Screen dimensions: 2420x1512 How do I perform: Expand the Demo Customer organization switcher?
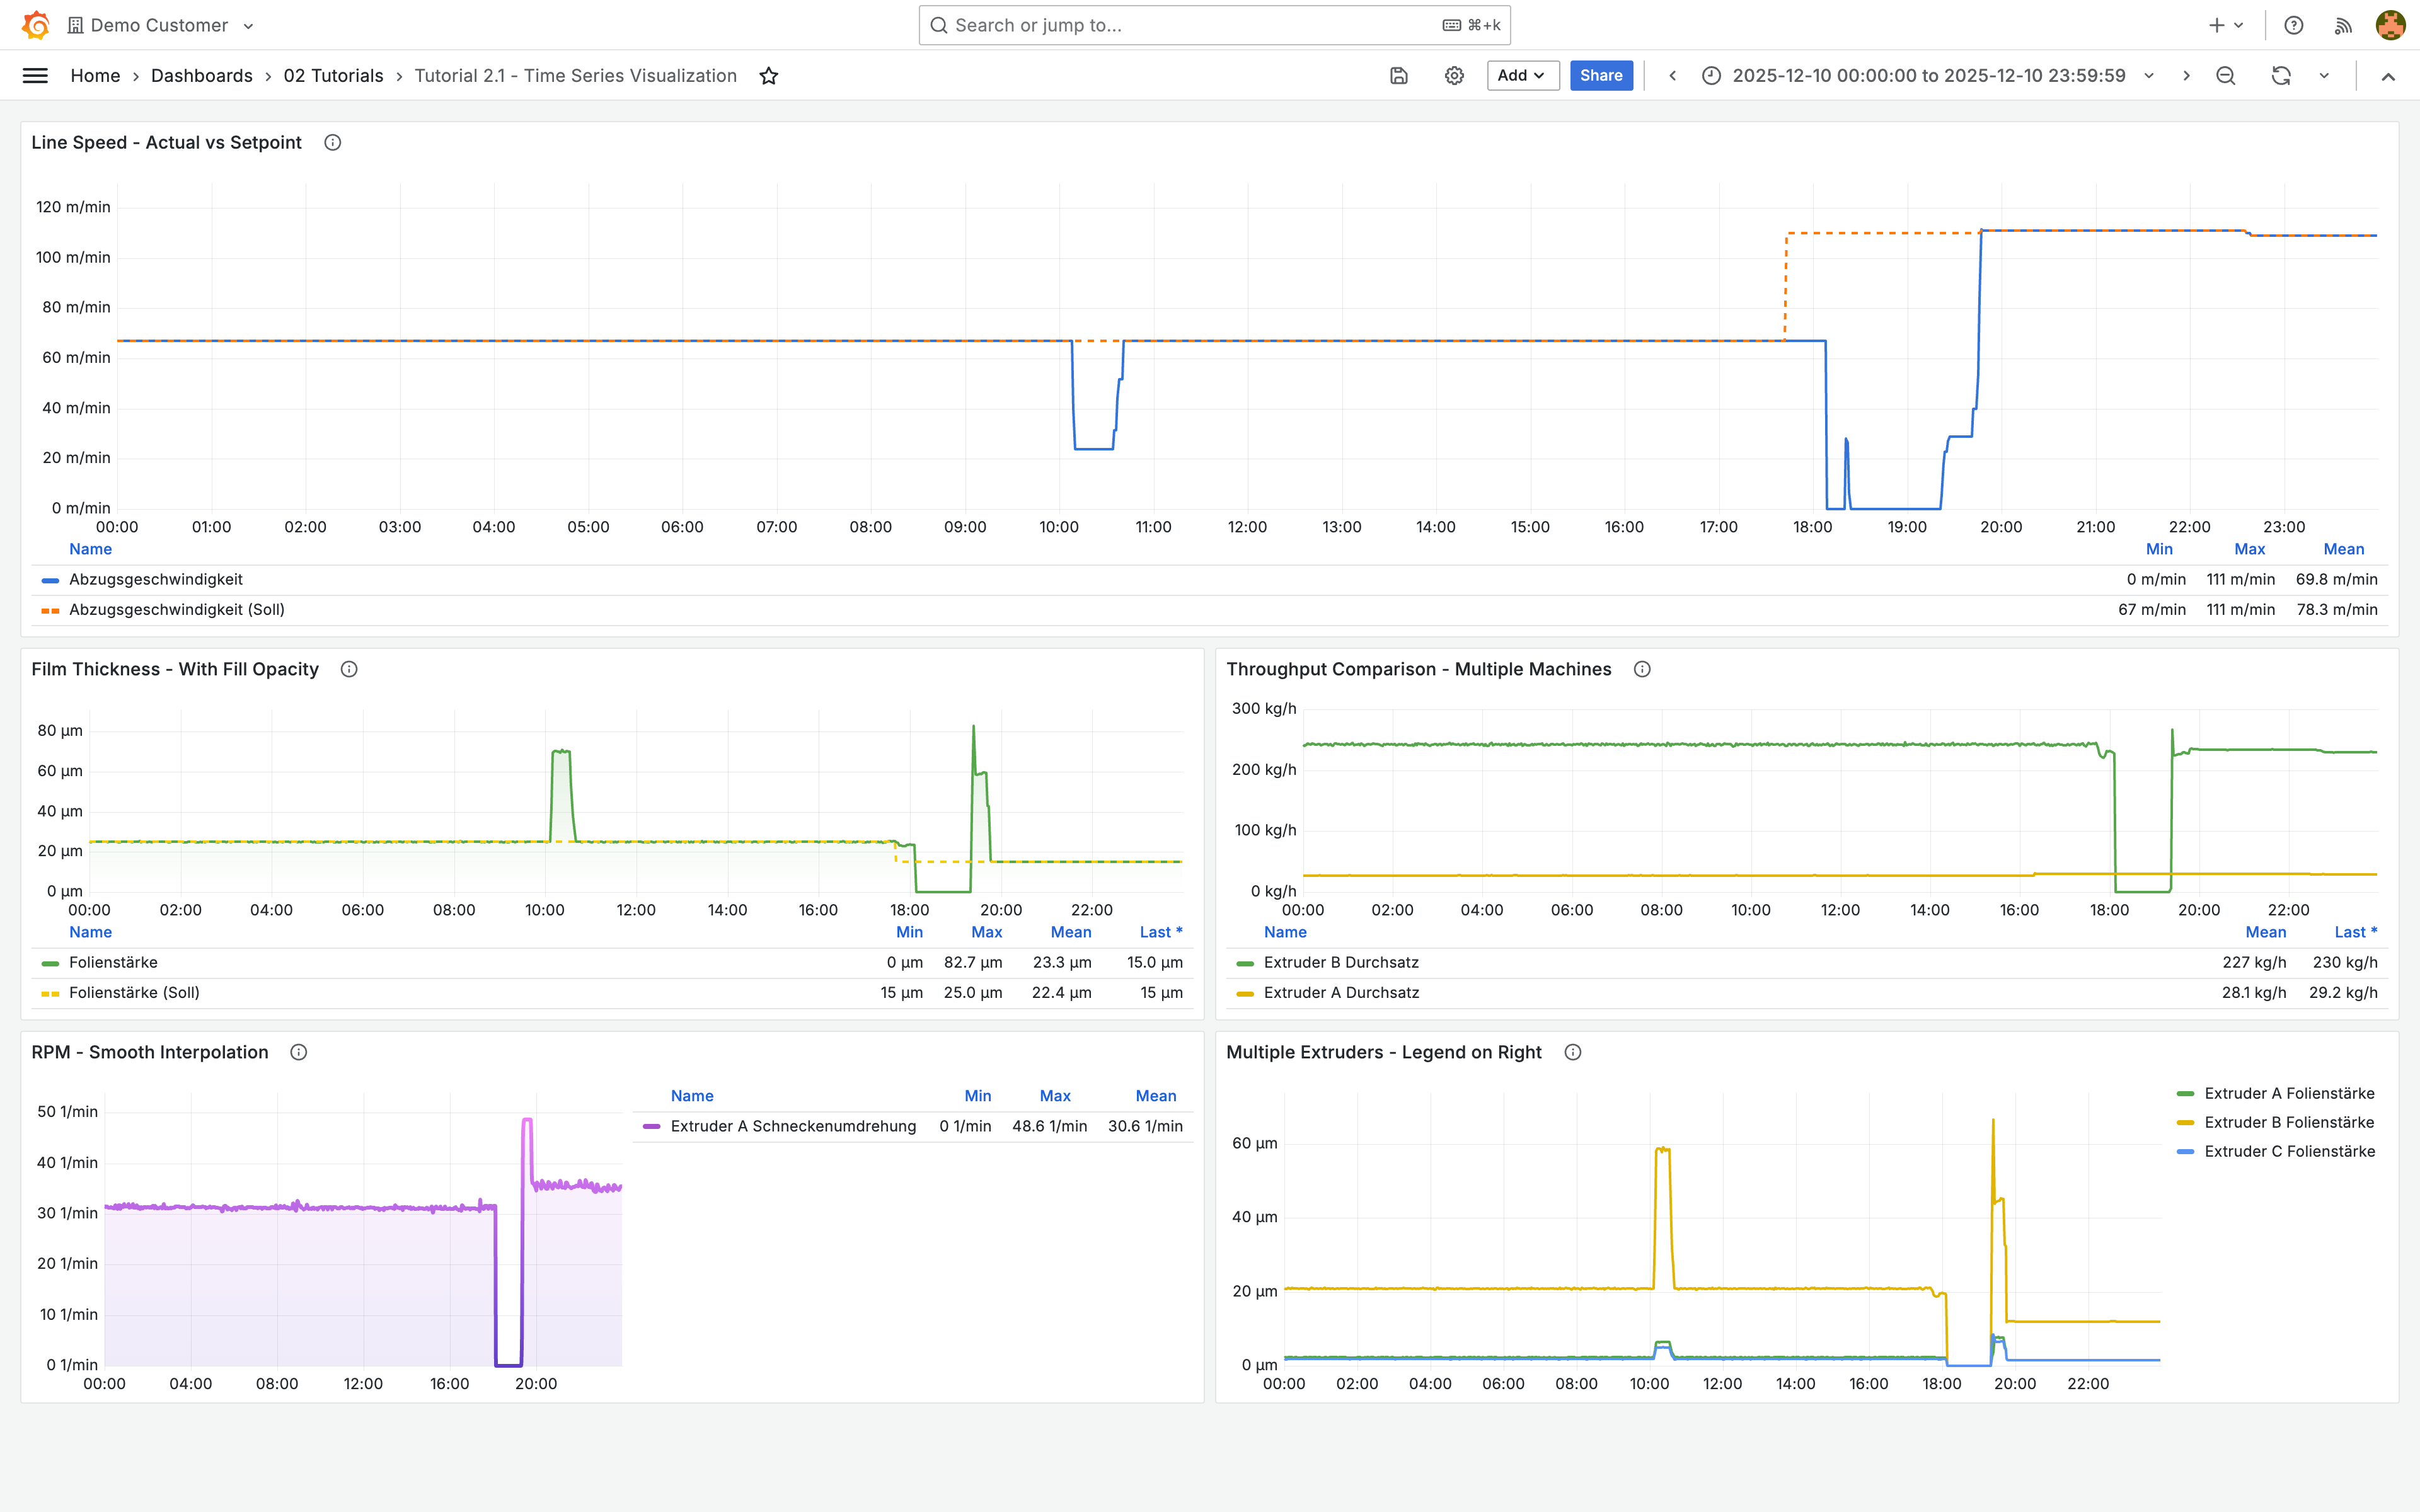(x=160, y=25)
